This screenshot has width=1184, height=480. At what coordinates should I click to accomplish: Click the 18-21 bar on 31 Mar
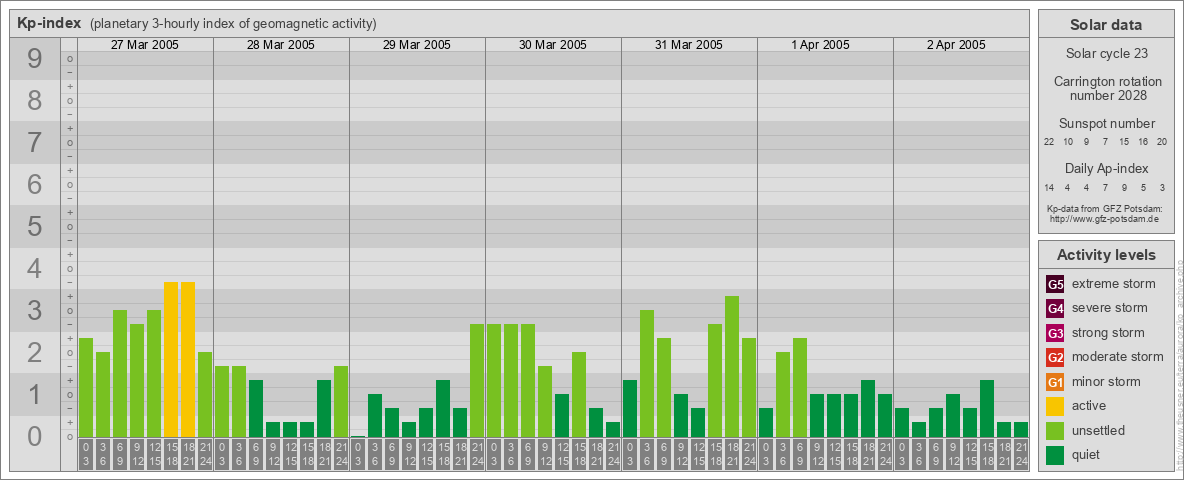[732, 367]
